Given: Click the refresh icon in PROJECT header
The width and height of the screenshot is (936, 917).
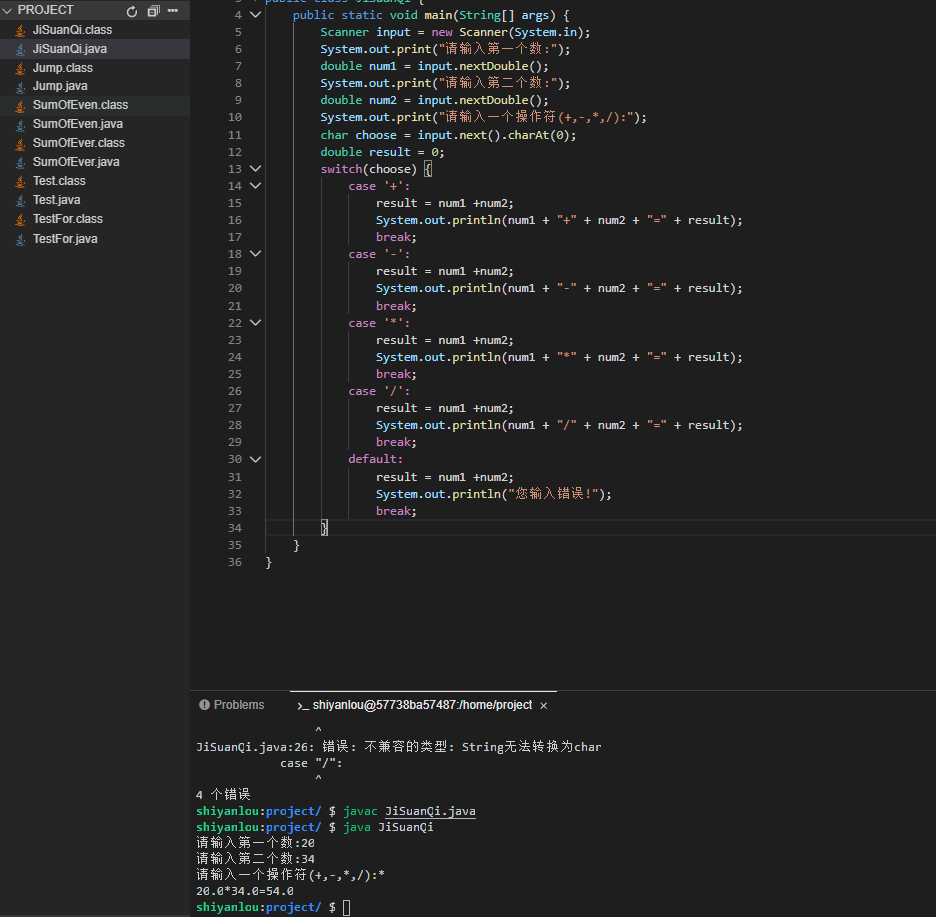Looking at the screenshot, I should 132,11.
